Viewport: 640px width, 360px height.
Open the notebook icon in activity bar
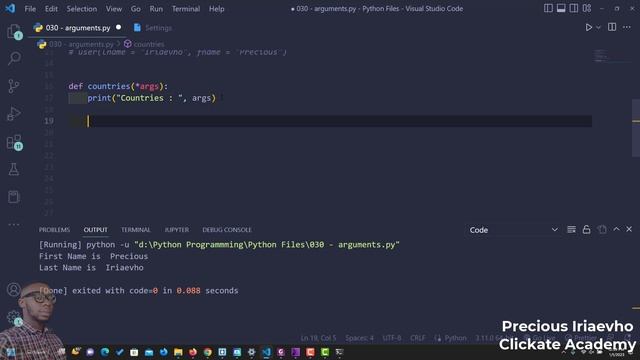[x=13, y=197]
